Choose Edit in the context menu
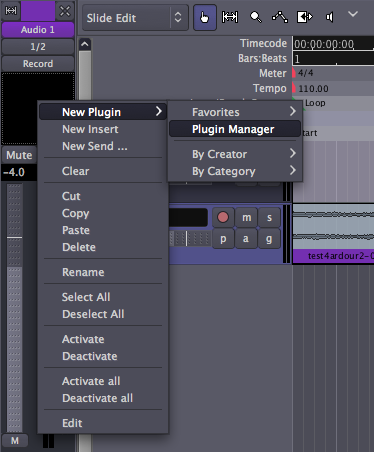 pyautogui.click(x=103, y=423)
